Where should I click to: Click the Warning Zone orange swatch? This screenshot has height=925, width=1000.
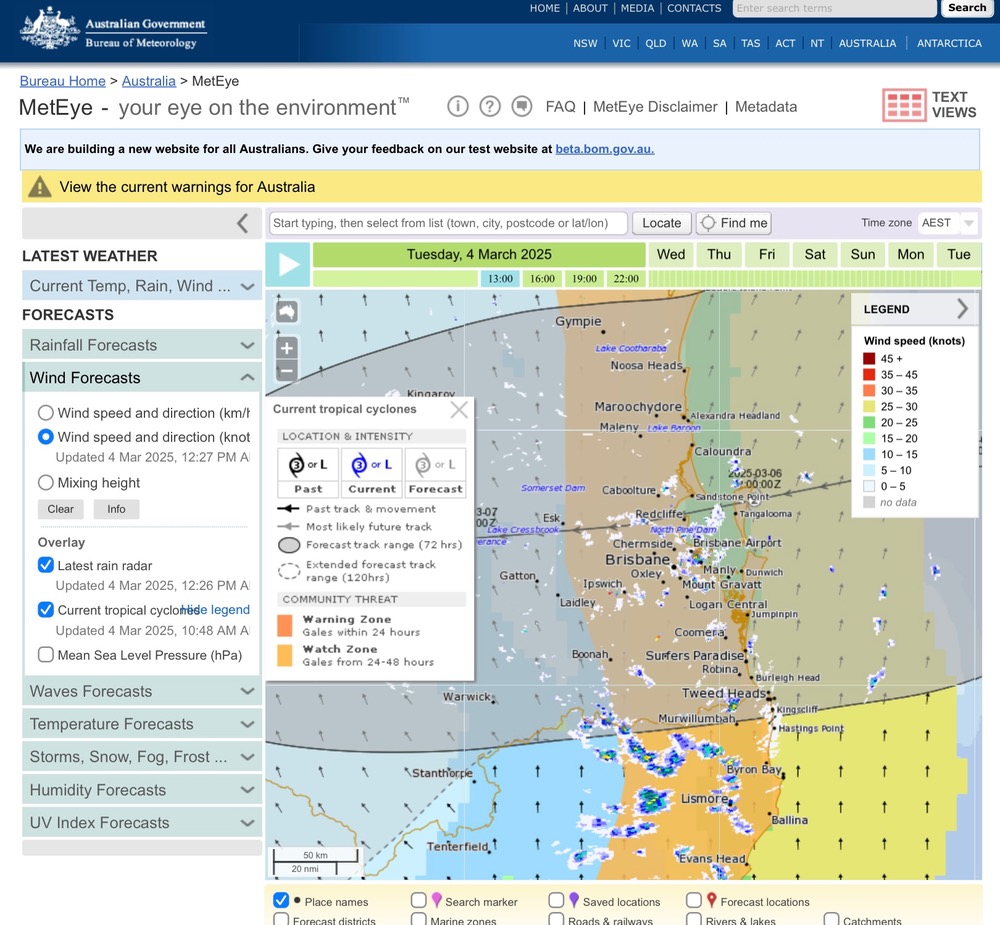click(285, 625)
